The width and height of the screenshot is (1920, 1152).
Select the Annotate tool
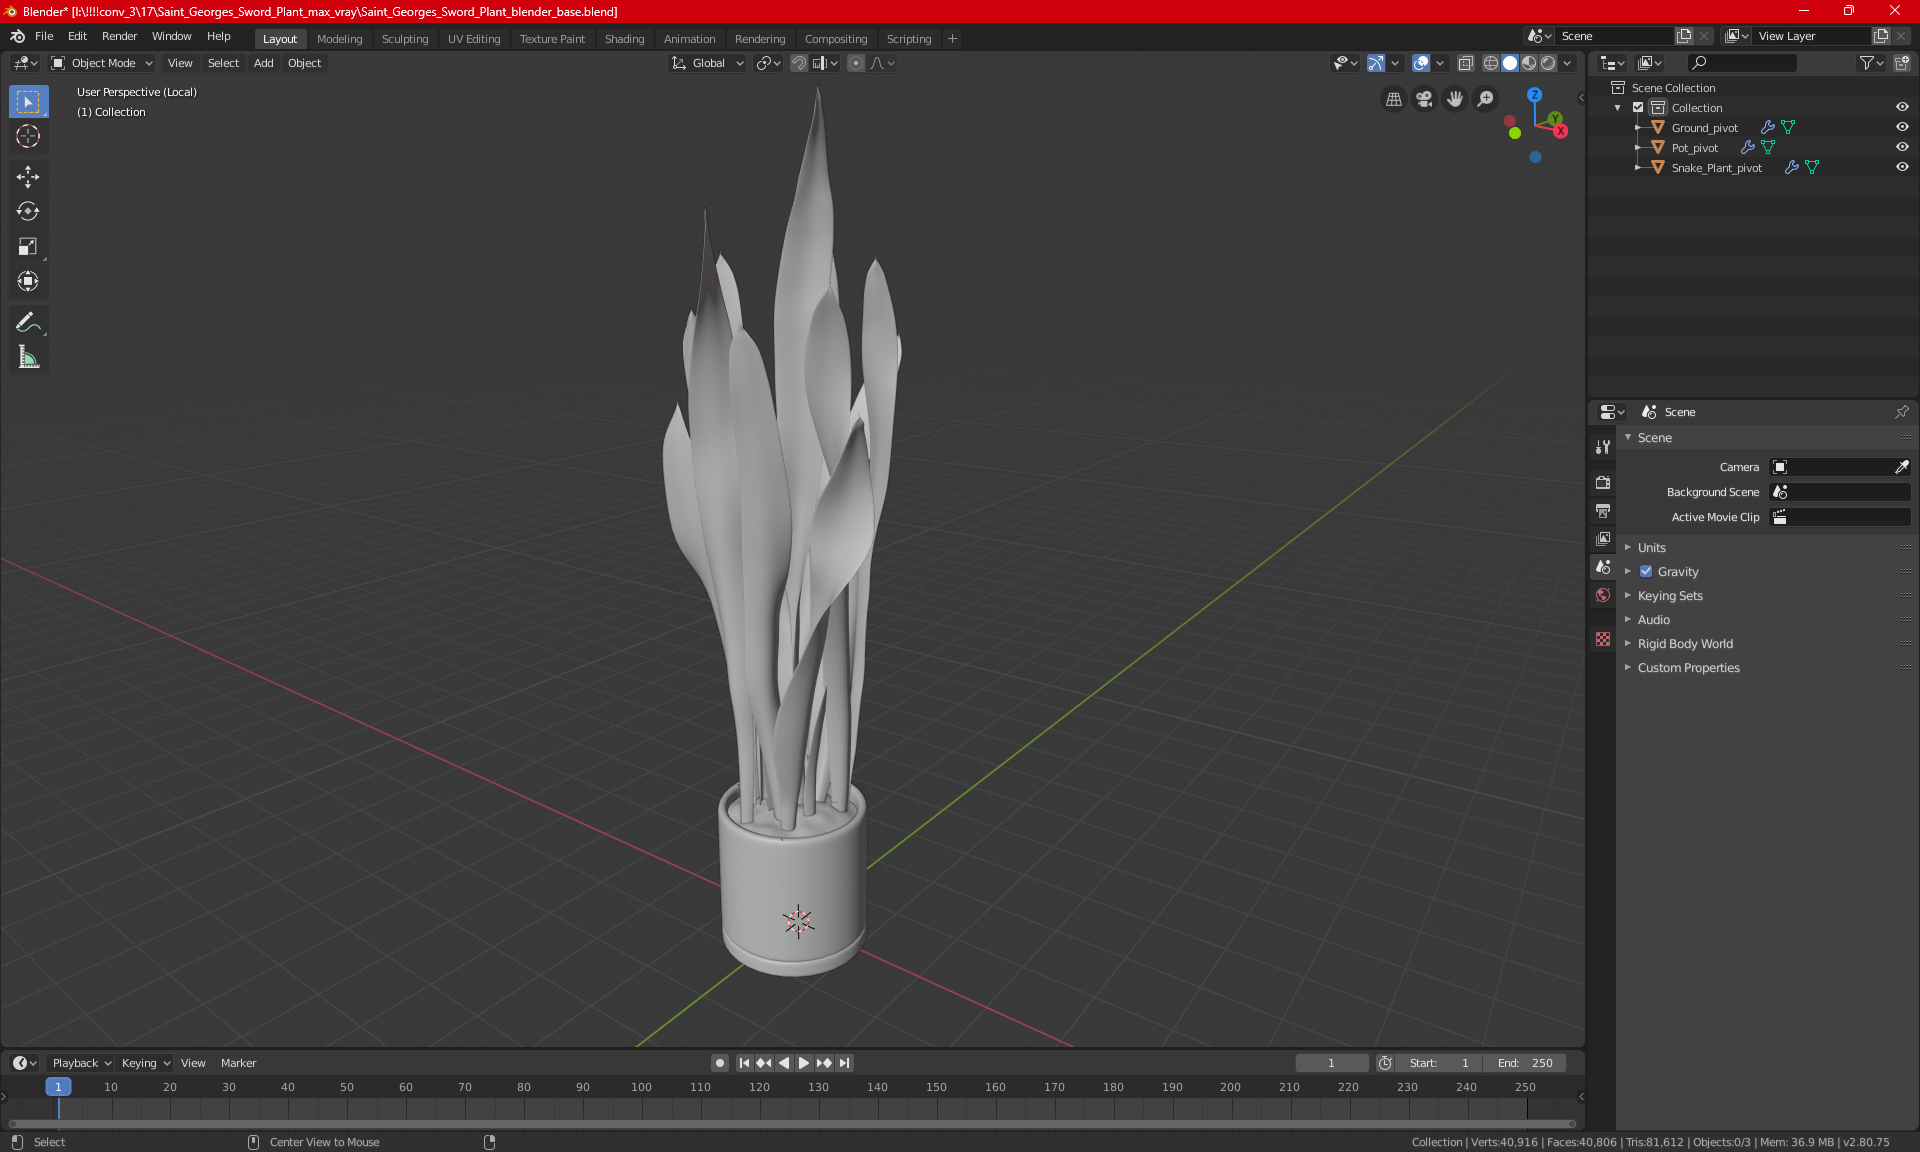click(x=28, y=322)
